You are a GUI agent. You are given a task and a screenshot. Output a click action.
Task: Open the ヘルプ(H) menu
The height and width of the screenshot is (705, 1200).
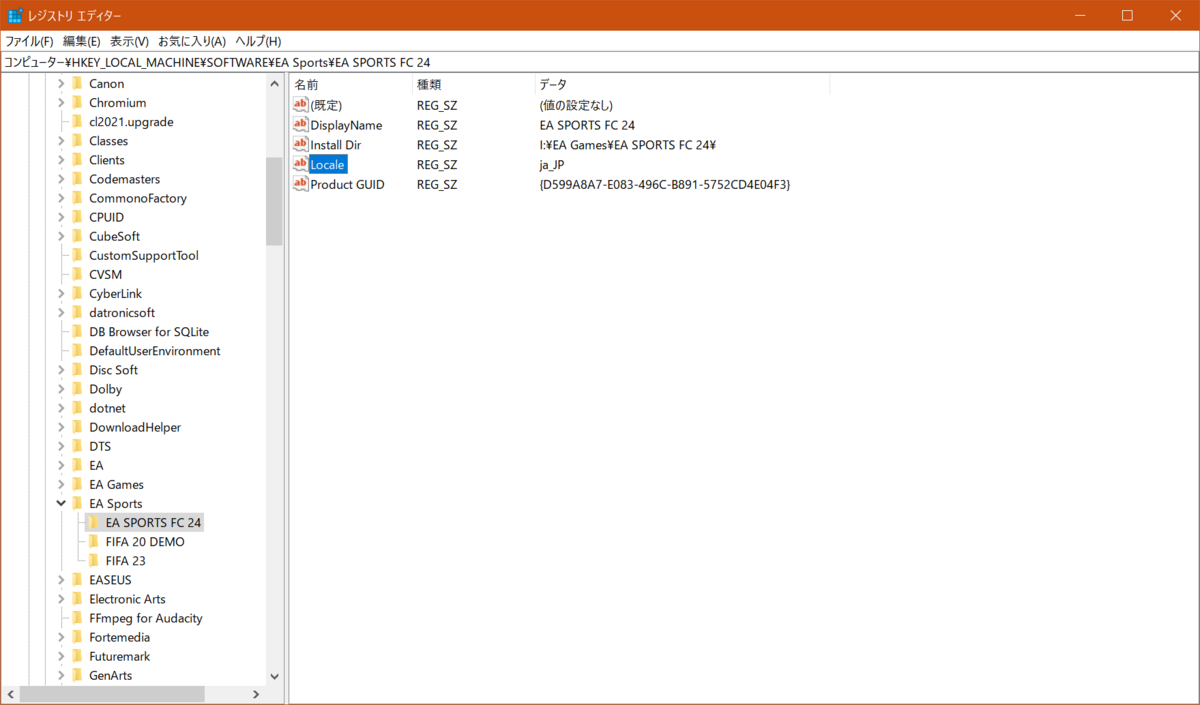[x=258, y=42]
